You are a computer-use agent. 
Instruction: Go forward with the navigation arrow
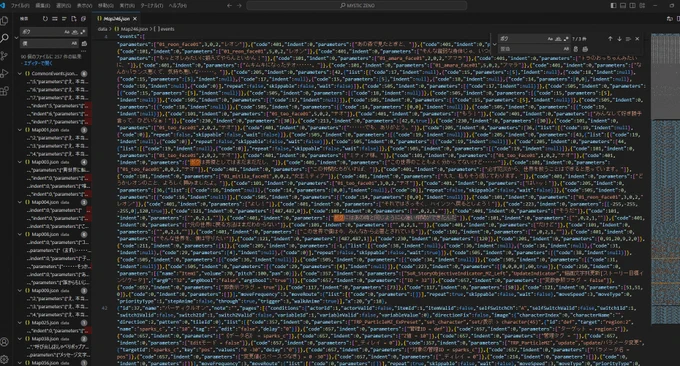(x=239, y=6)
